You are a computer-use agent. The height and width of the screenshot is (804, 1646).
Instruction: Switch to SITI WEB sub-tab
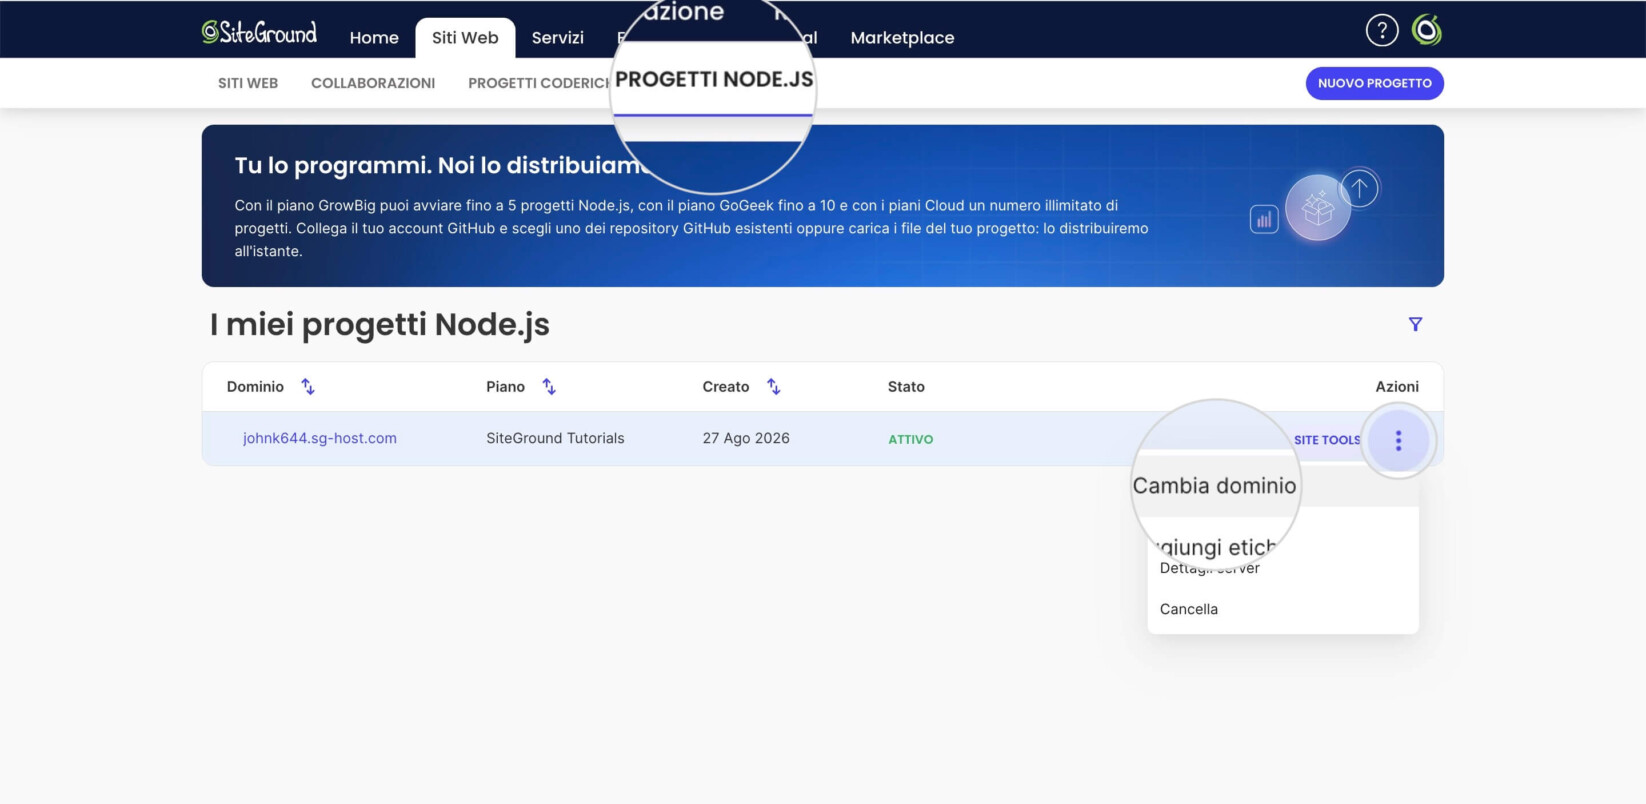tap(248, 83)
